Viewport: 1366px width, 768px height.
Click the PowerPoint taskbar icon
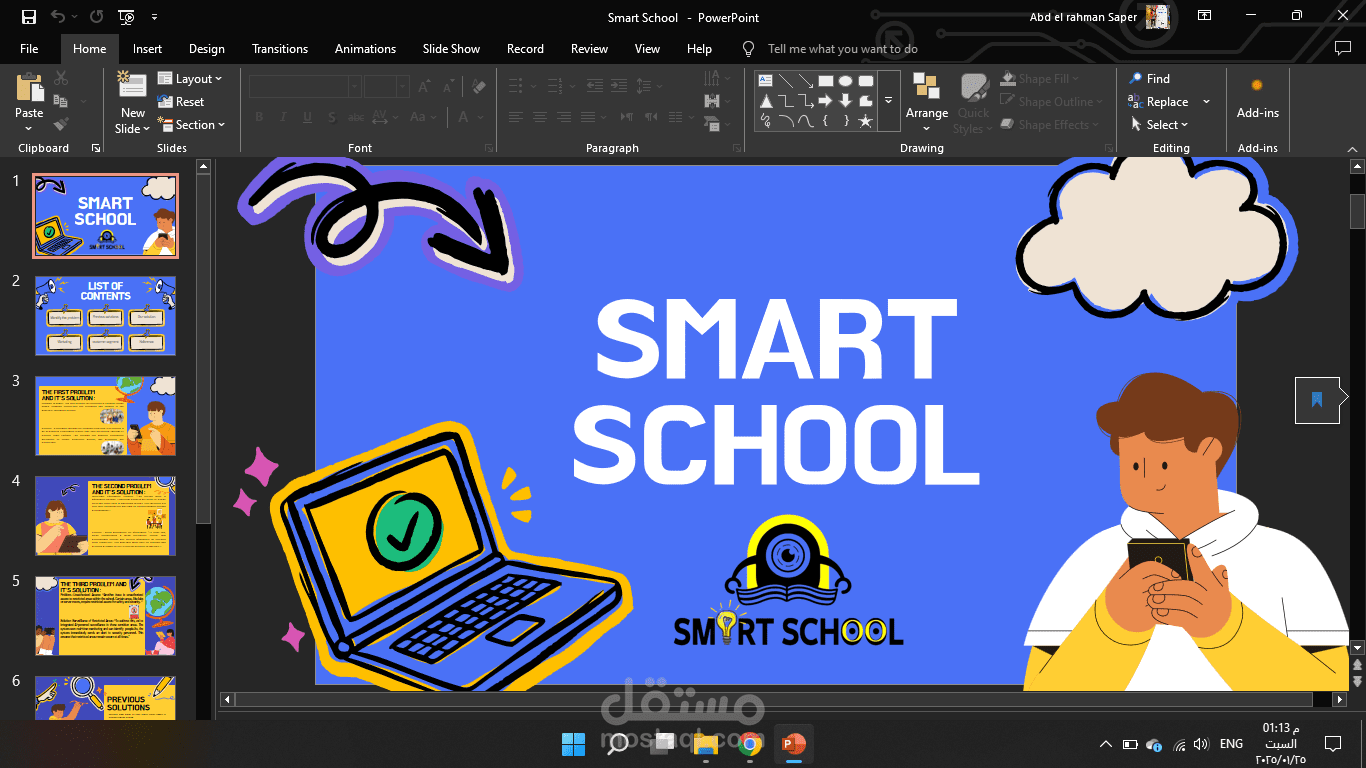794,744
